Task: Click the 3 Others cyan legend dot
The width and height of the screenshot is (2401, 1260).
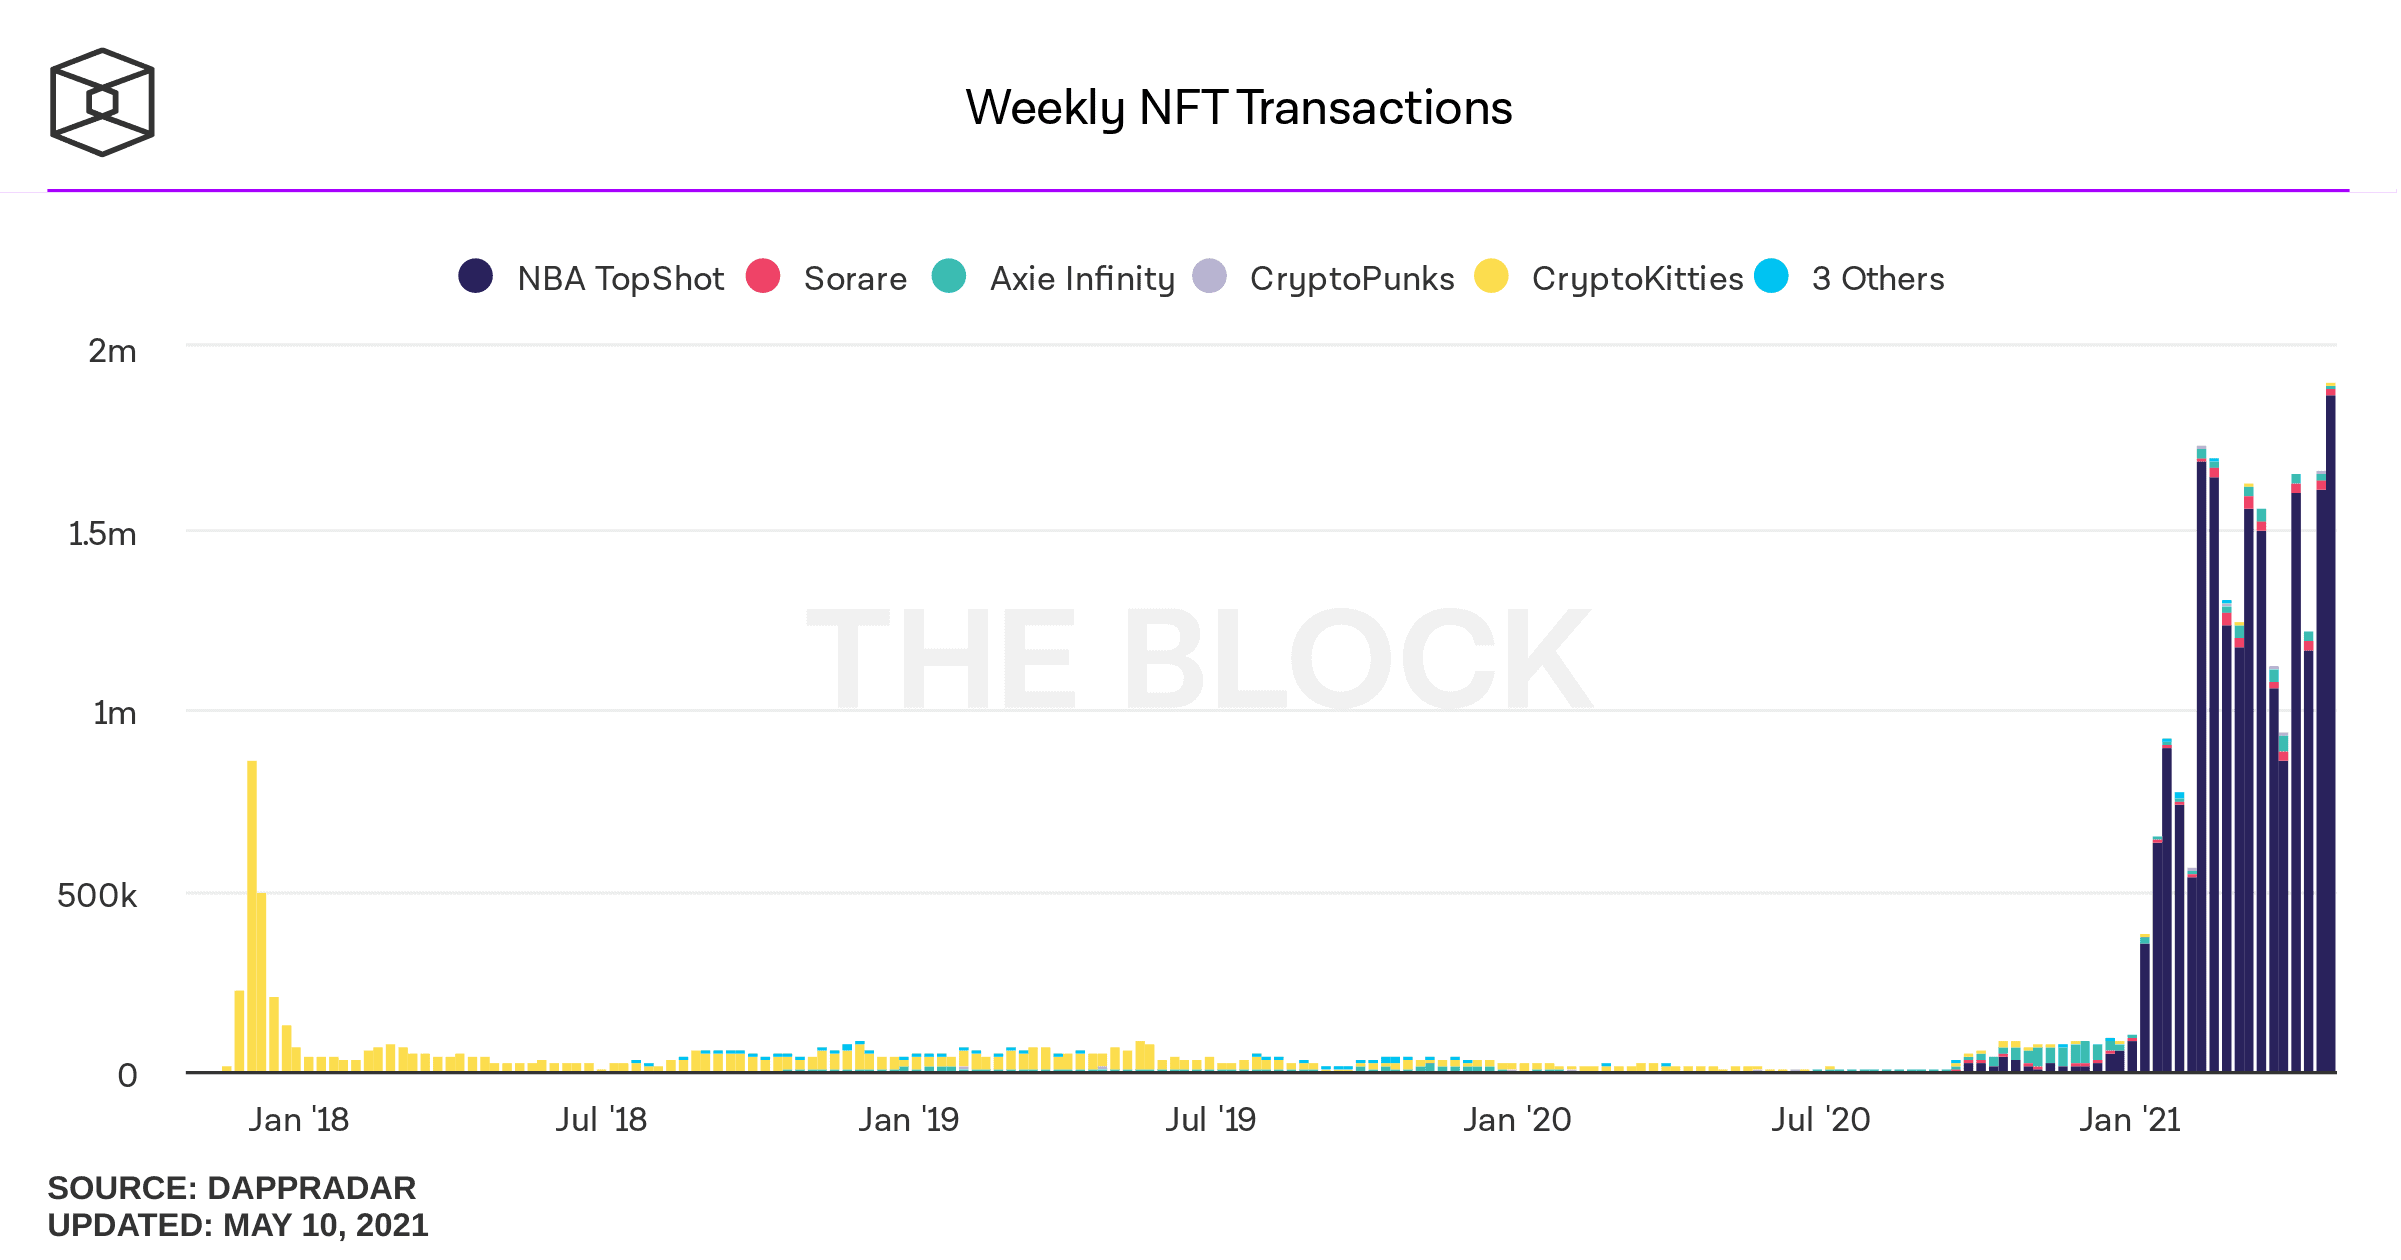Action: coord(1772,276)
